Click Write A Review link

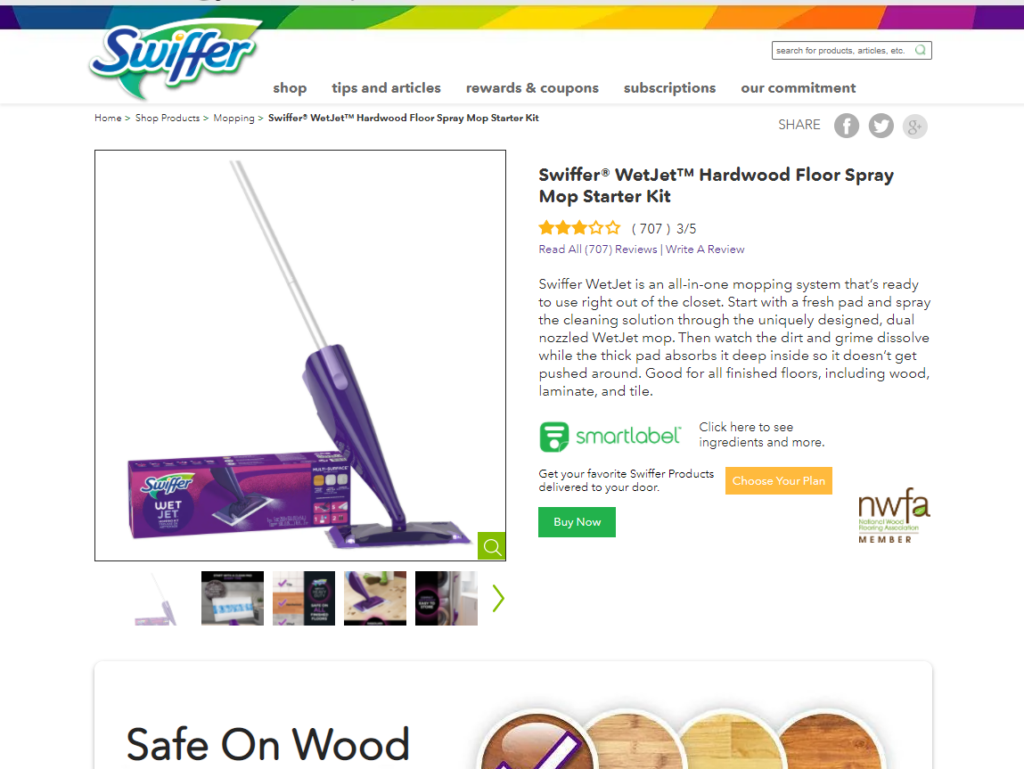(705, 249)
